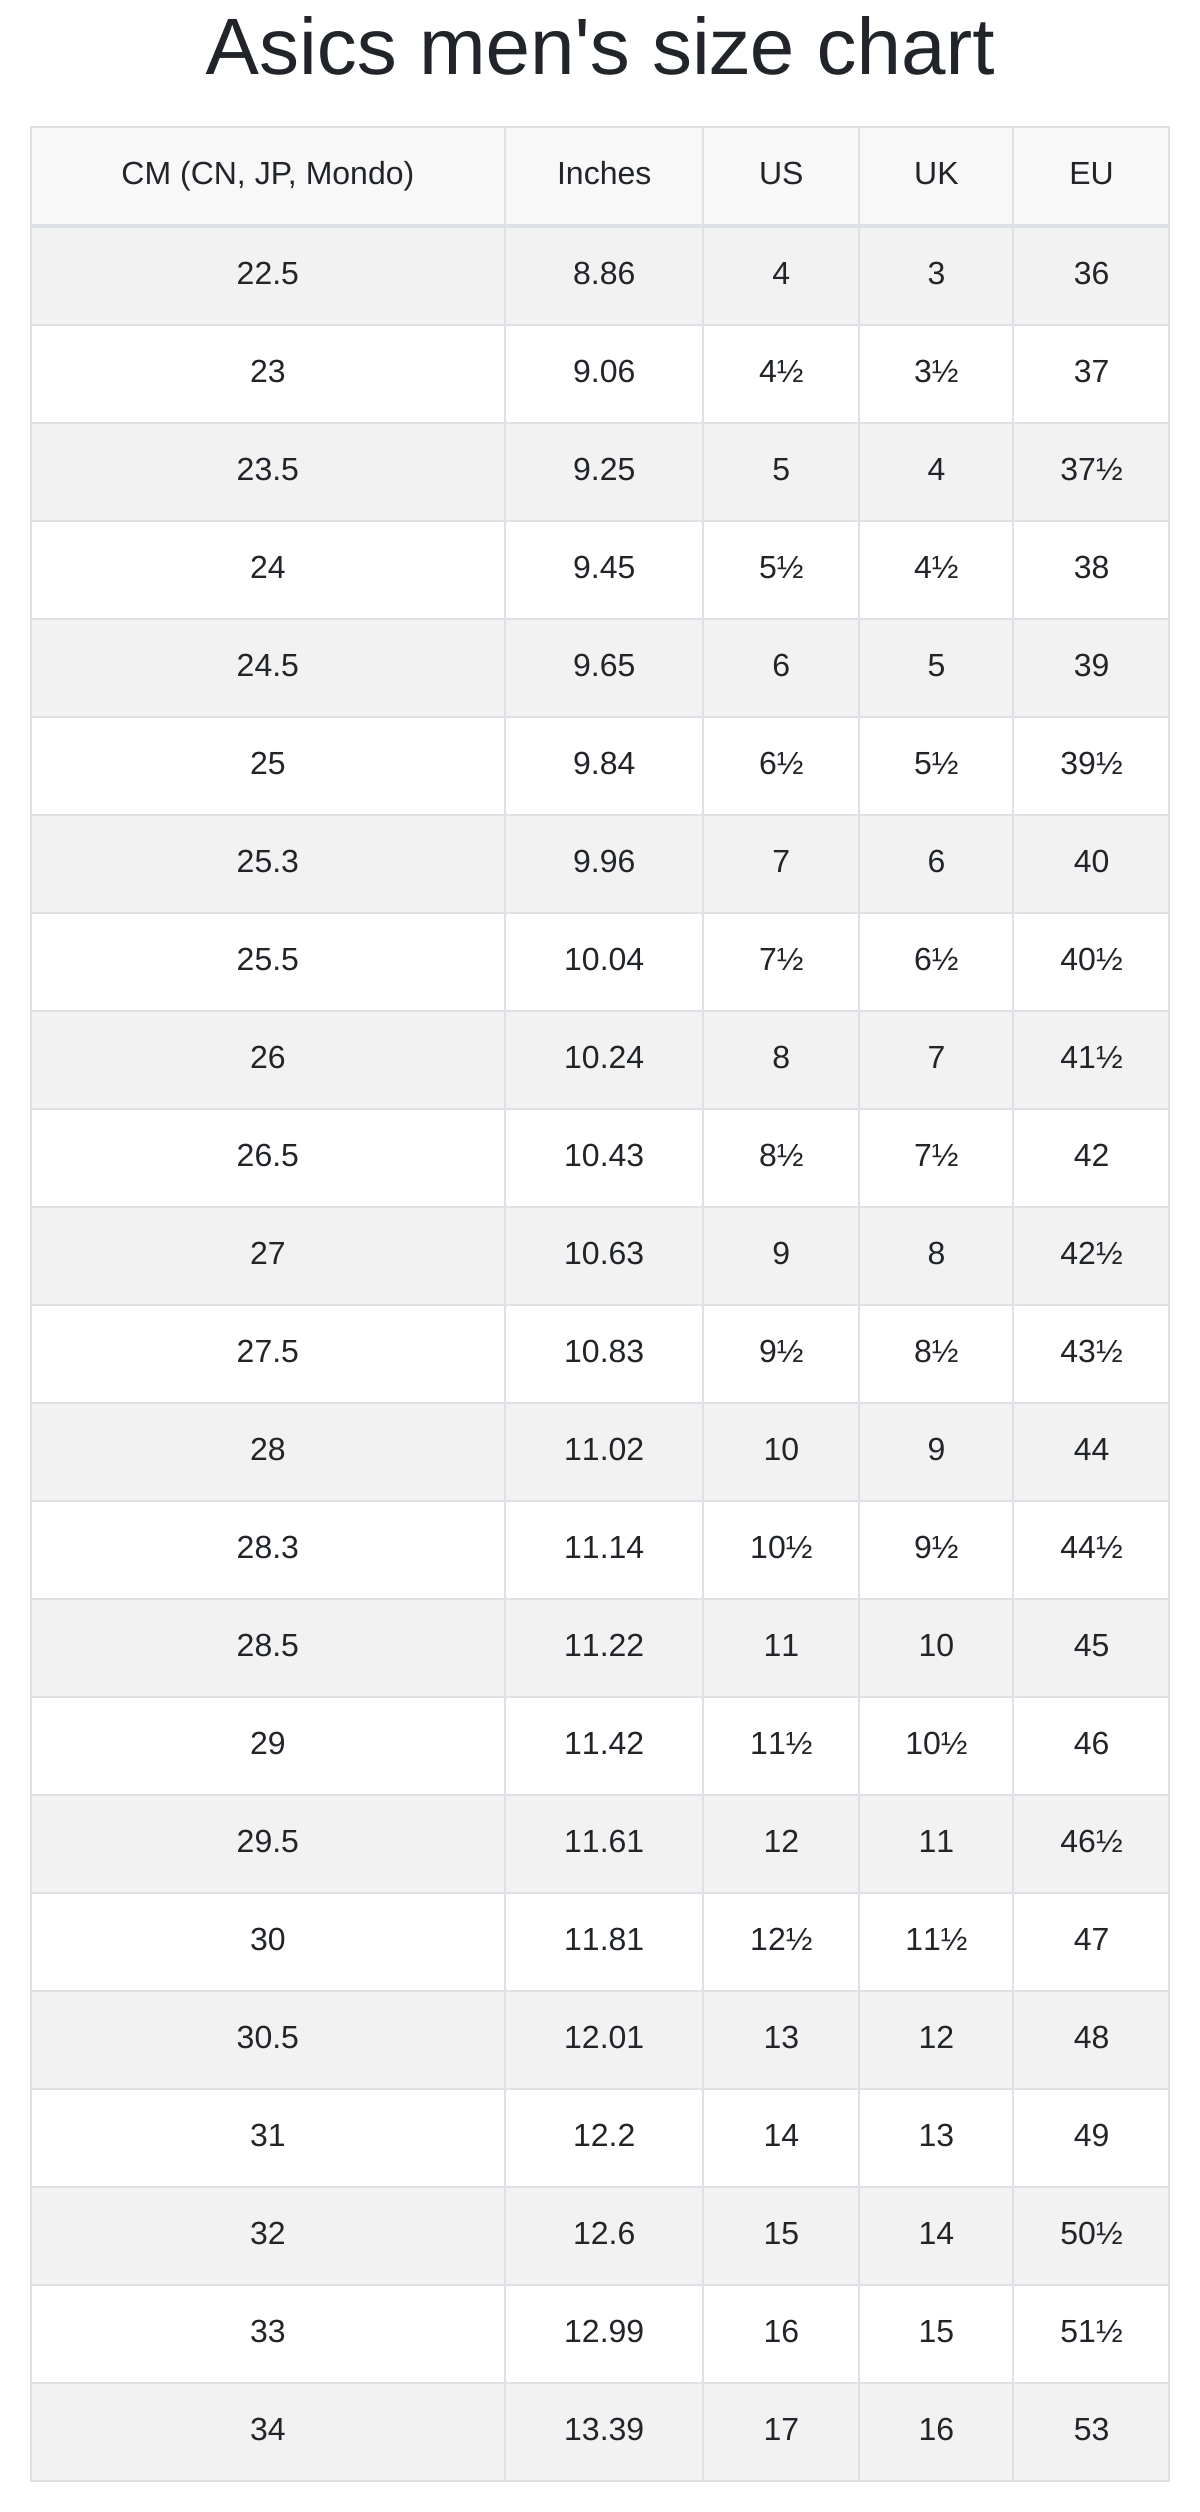Click the Asics men's size chart title
This screenshot has height=2512, width=1200.
[x=600, y=48]
